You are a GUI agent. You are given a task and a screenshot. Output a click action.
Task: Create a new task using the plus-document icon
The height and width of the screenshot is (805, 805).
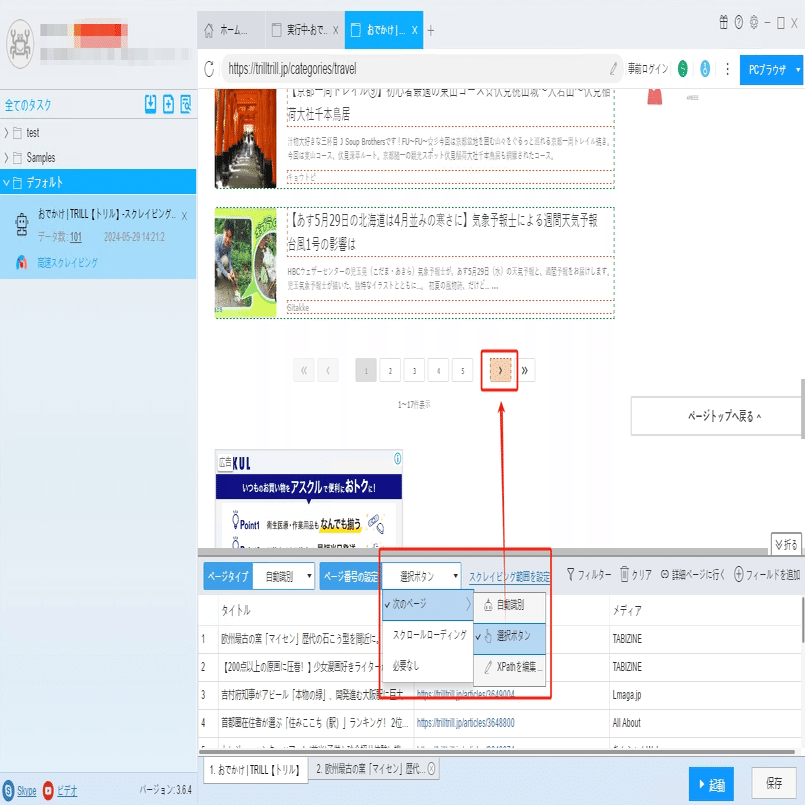pyautogui.click(x=167, y=105)
